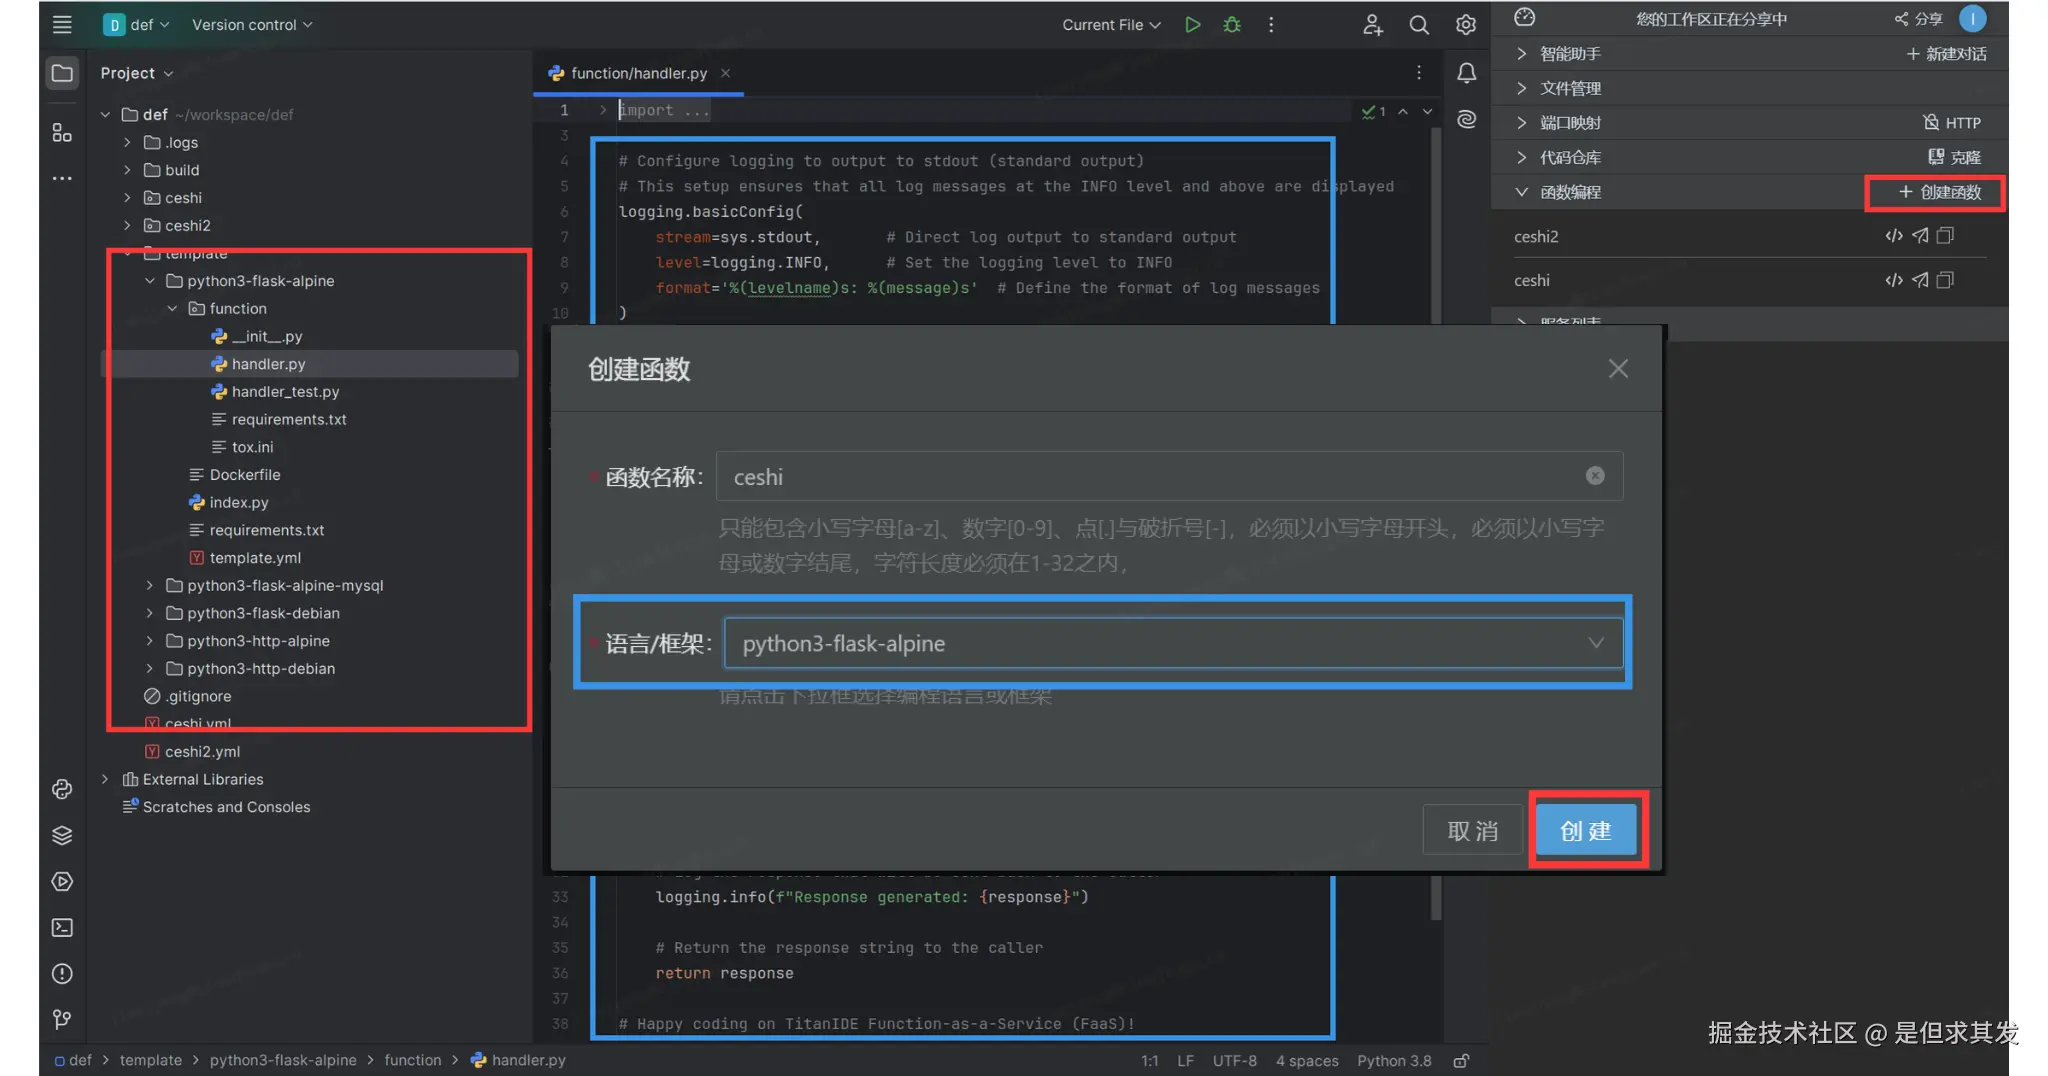This screenshot has height=1076, width=2048.
Task: Run the current file
Action: click(x=1192, y=25)
